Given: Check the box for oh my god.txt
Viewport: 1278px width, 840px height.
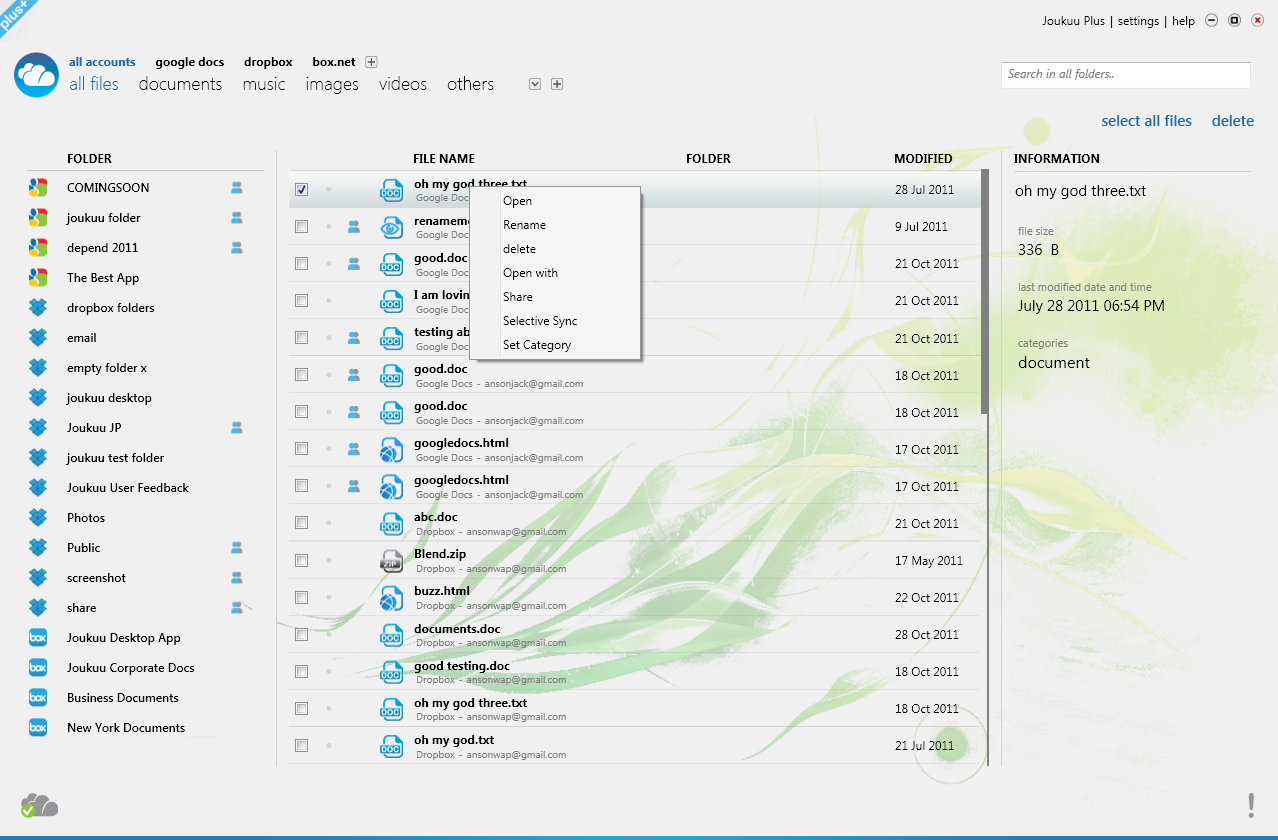Looking at the screenshot, I should [302, 745].
